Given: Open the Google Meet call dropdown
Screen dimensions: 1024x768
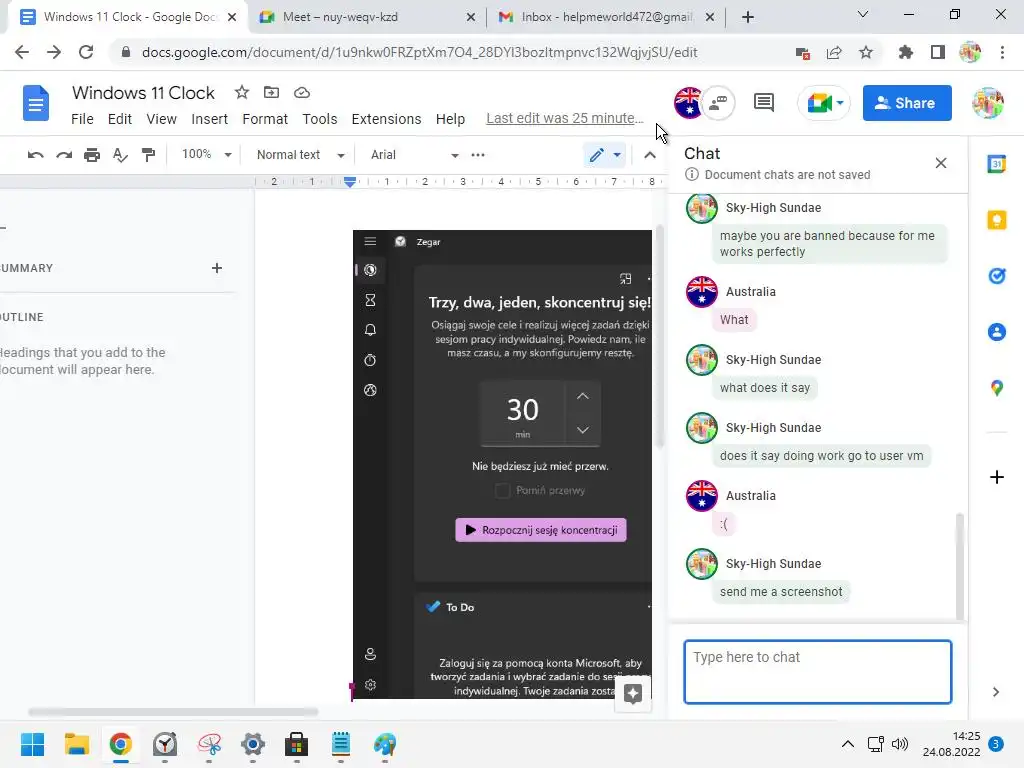Looking at the screenshot, I should click(x=840, y=103).
